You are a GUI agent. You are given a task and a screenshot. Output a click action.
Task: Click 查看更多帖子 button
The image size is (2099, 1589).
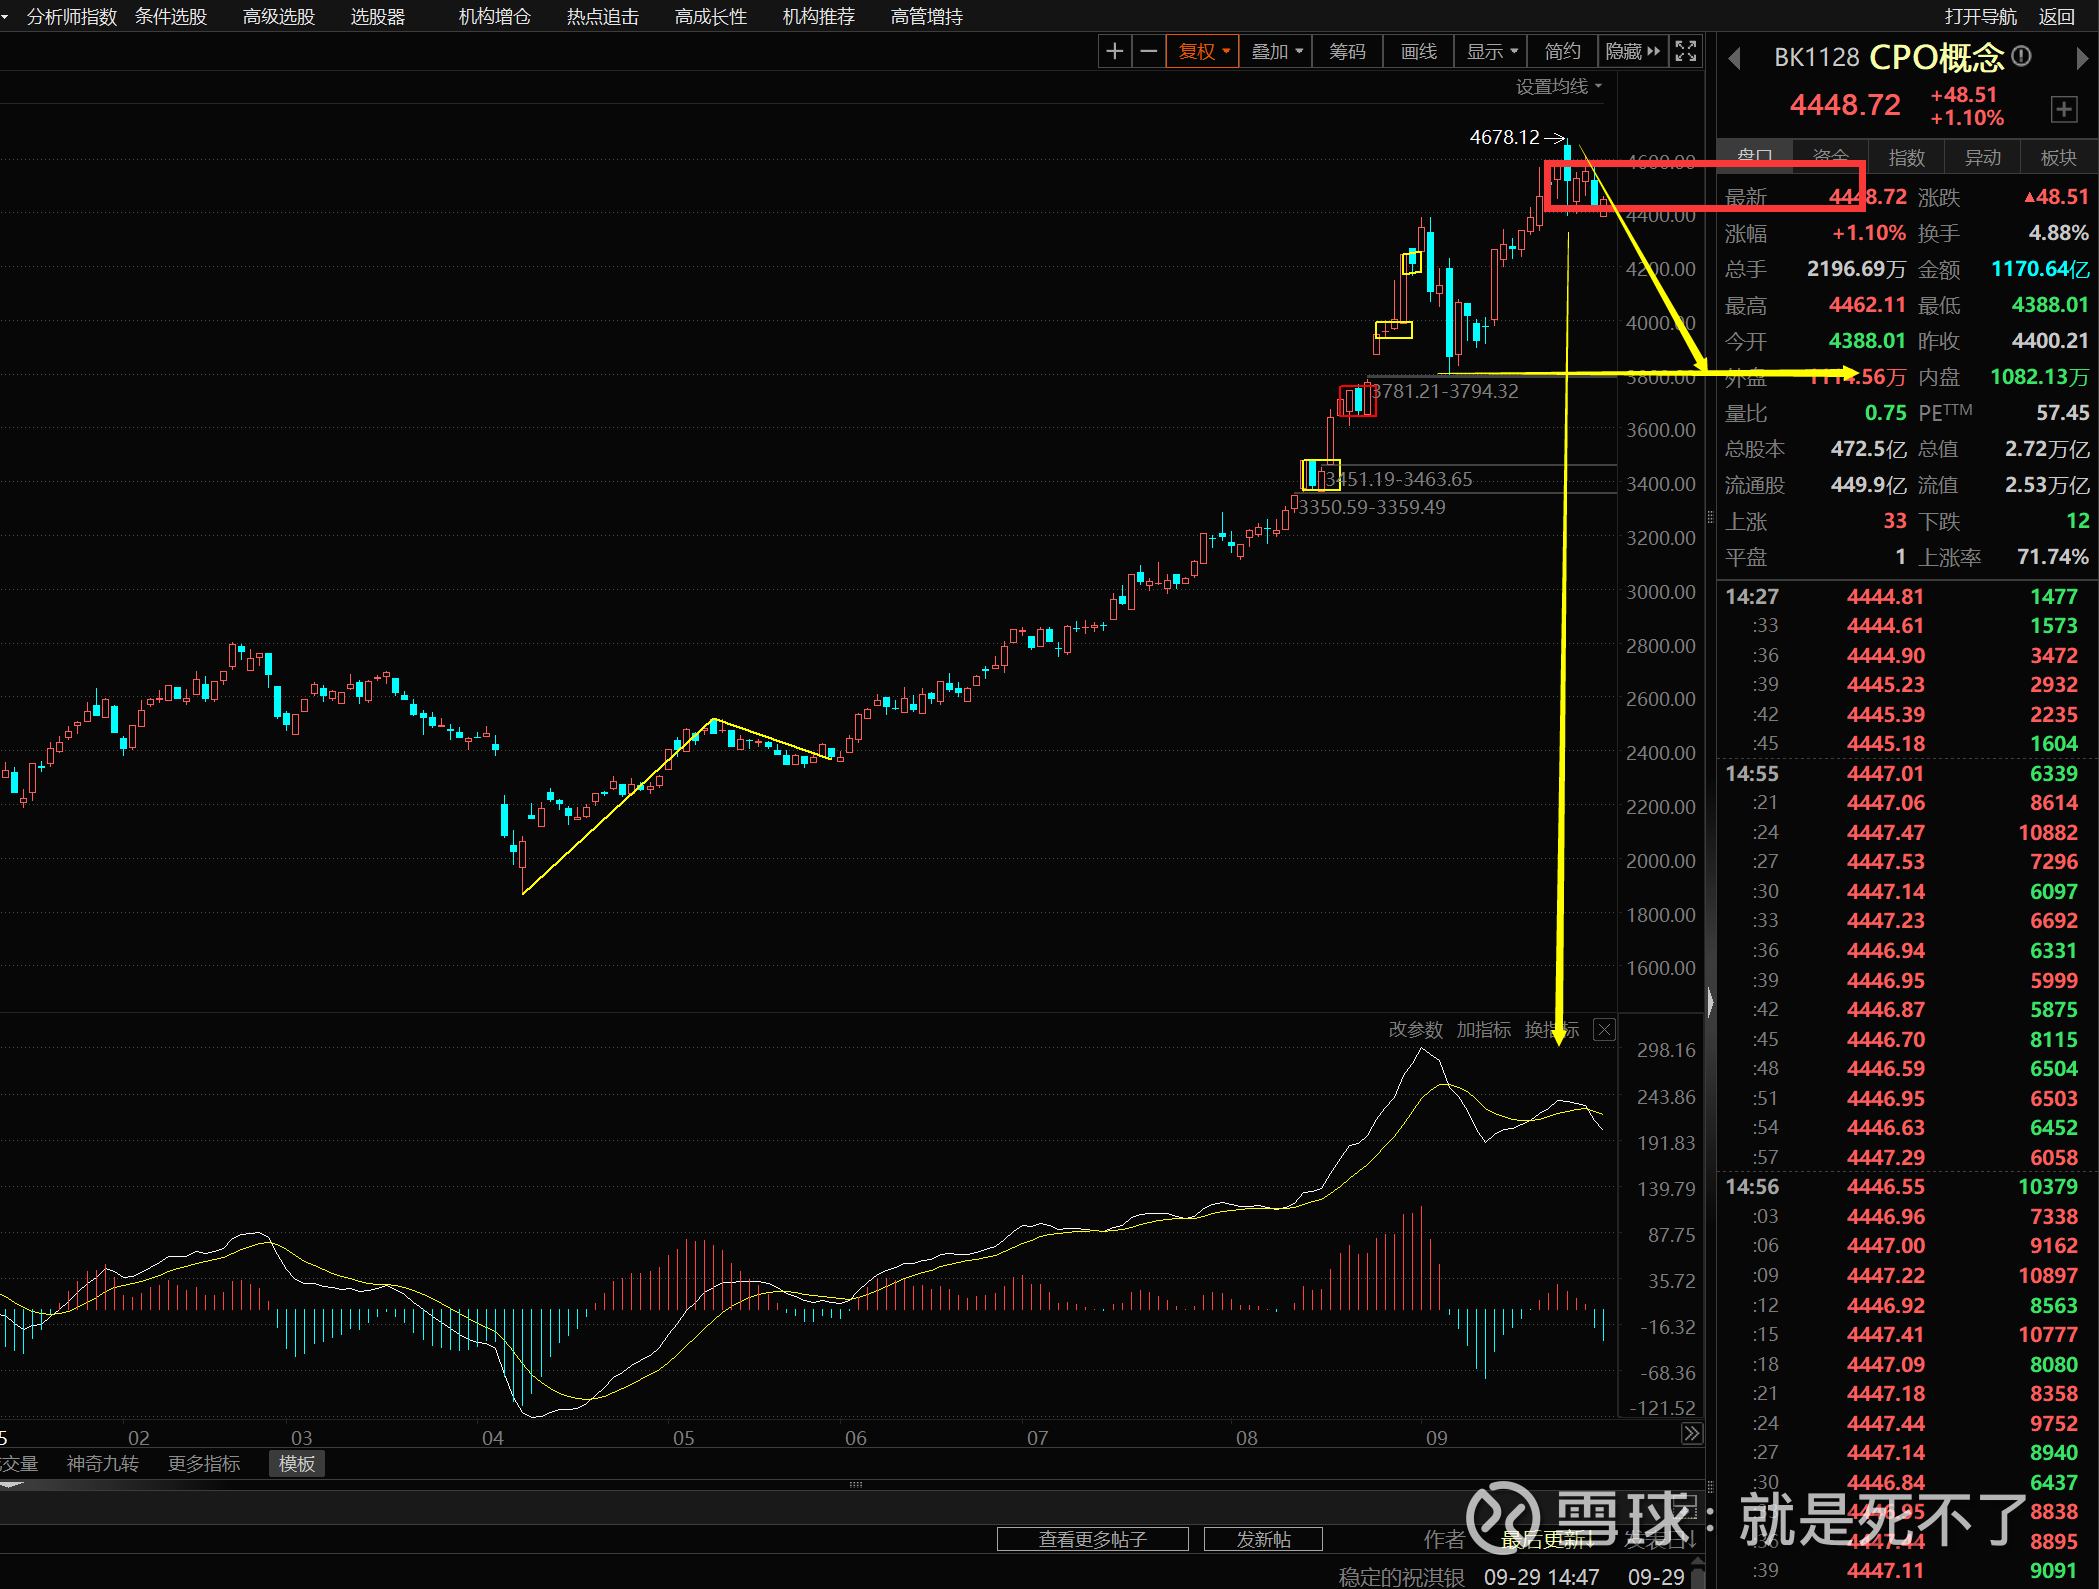coord(1092,1539)
